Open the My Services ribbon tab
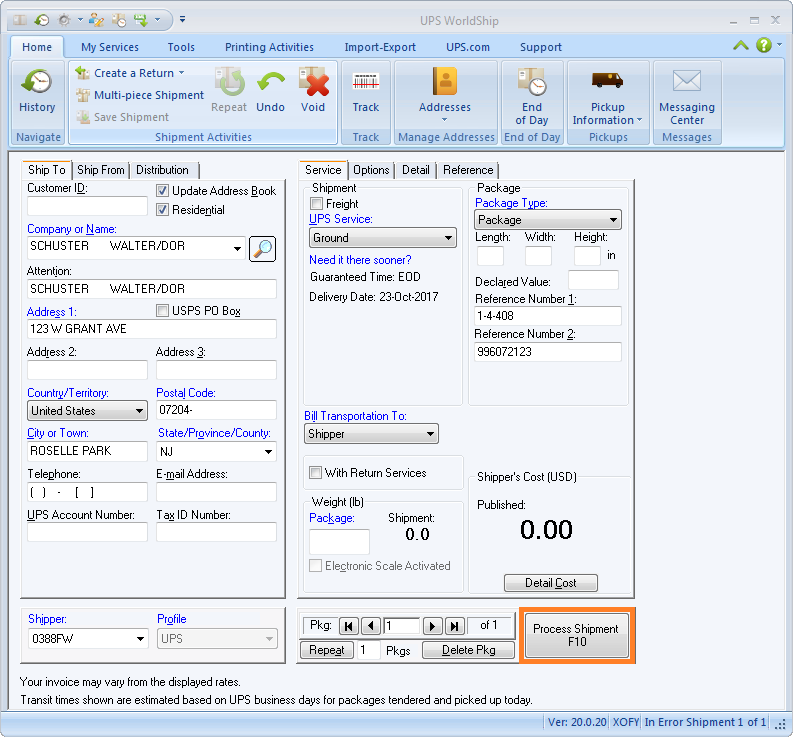793x737 pixels. 110,47
